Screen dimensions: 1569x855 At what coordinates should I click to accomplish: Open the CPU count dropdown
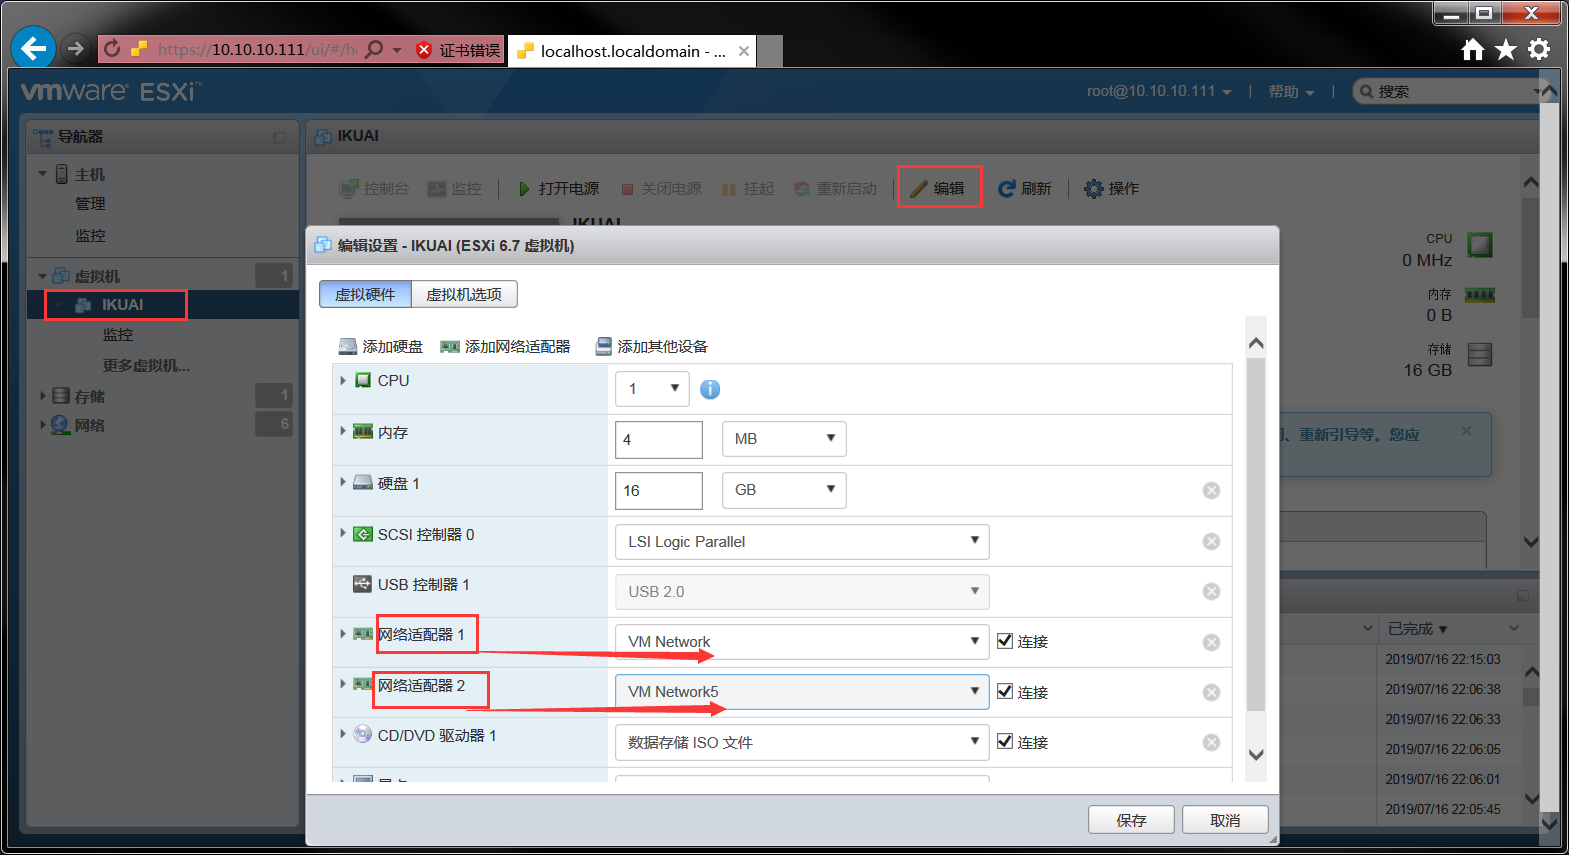pos(652,388)
